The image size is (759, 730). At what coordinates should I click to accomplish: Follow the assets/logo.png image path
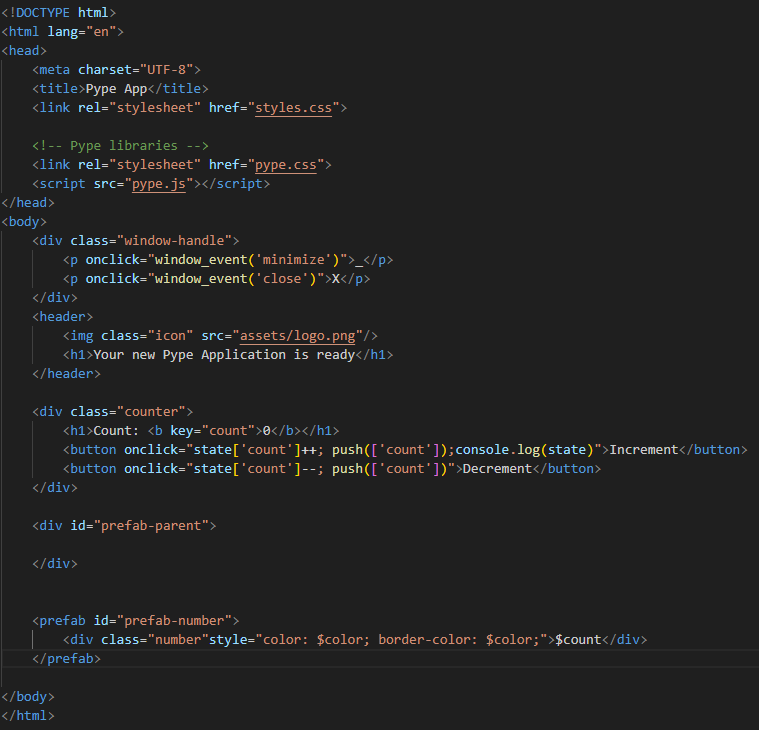297,335
